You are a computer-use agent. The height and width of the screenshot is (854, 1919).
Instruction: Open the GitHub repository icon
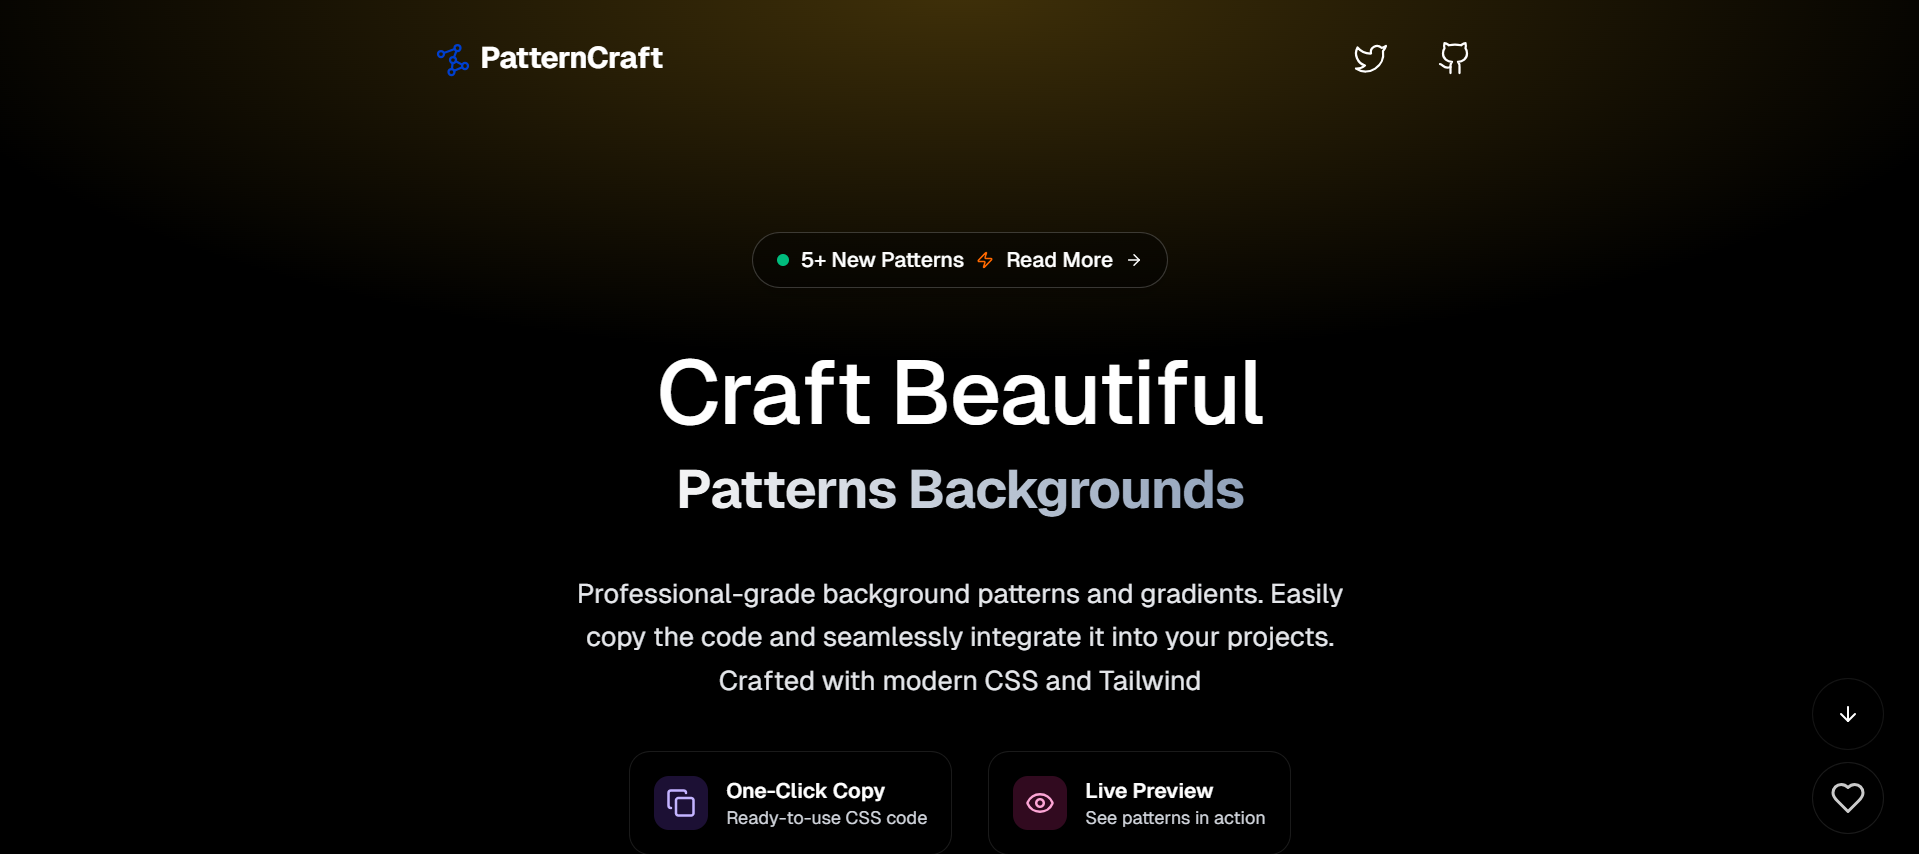(x=1453, y=58)
